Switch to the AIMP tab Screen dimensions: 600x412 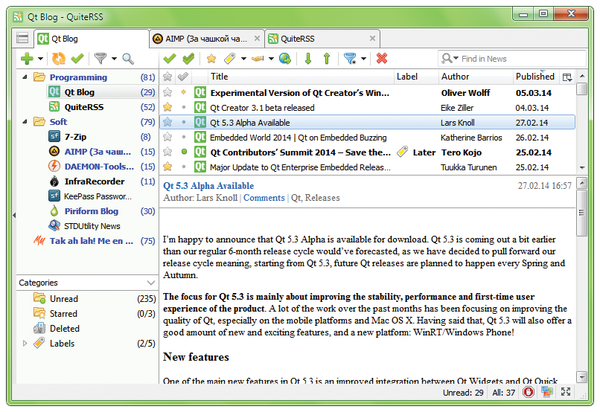[206, 39]
